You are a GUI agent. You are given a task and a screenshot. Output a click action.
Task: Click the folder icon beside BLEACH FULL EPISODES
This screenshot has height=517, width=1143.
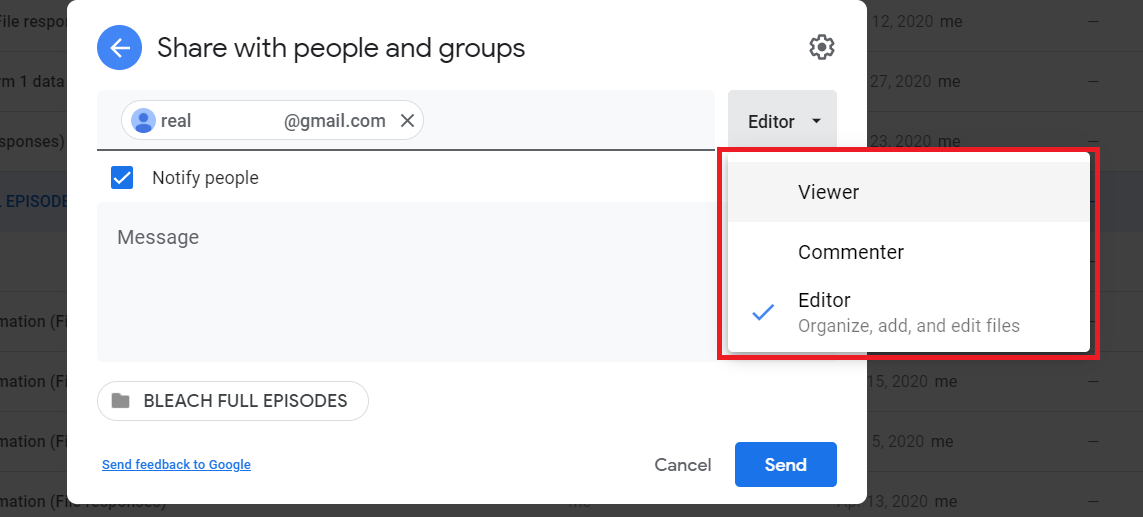(x=121, y=401)
